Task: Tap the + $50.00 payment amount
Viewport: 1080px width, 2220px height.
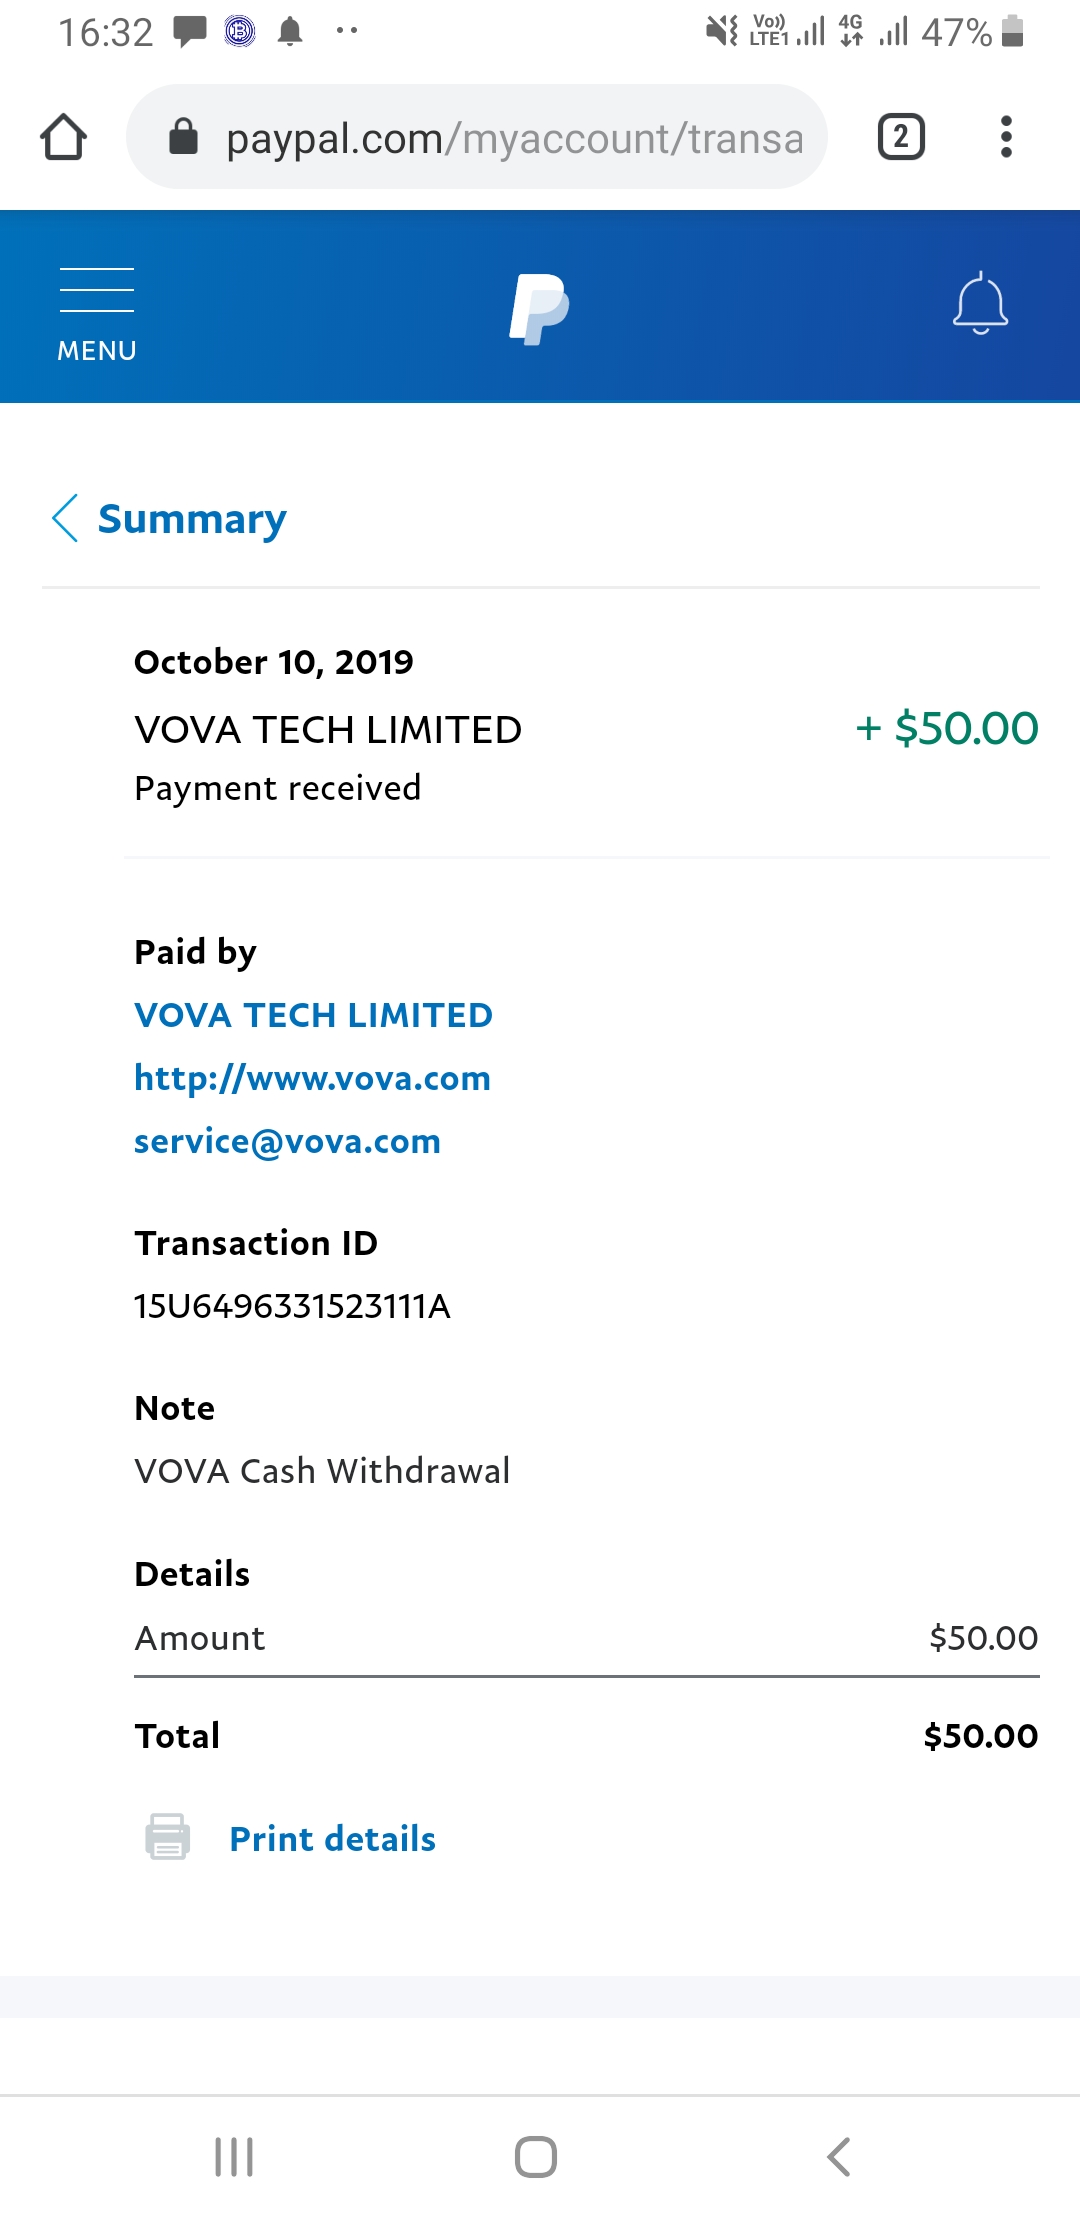Action: click(946, 728)
